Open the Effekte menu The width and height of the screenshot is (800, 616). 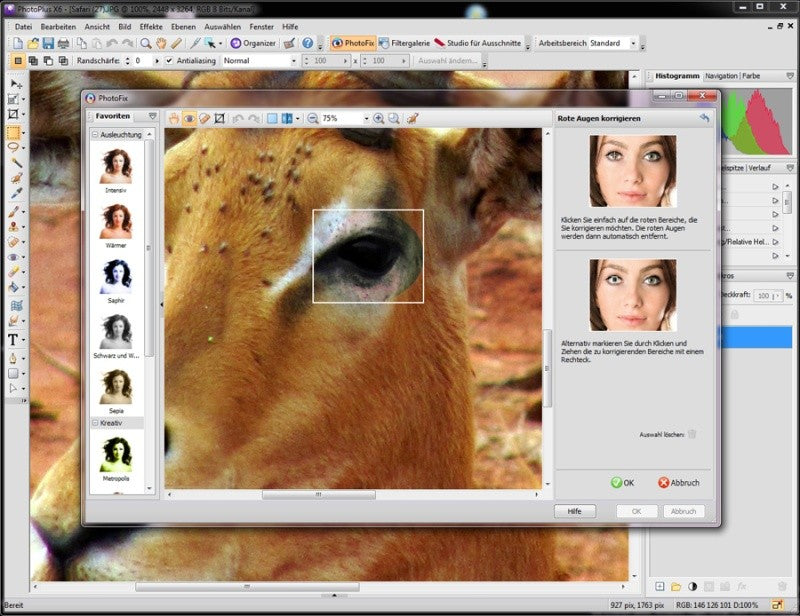151,27
